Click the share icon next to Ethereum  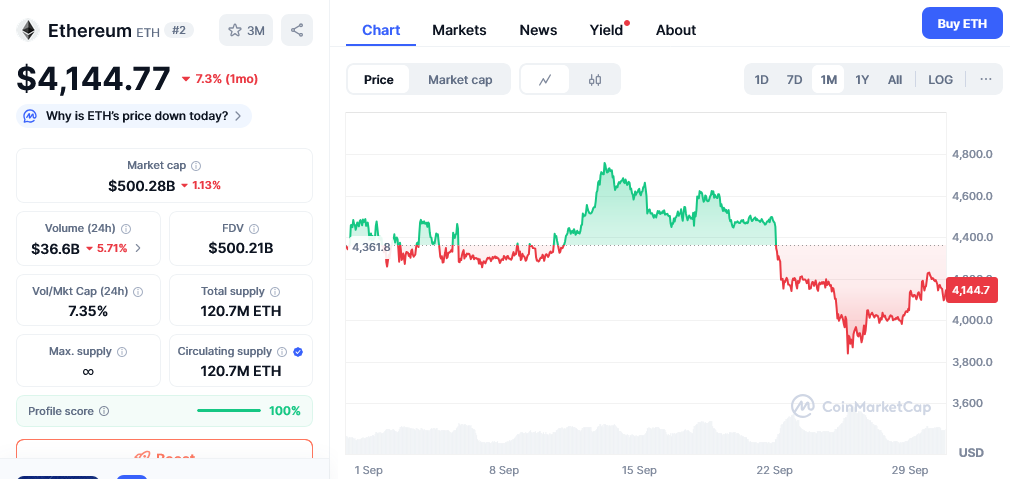pos(297,30)
